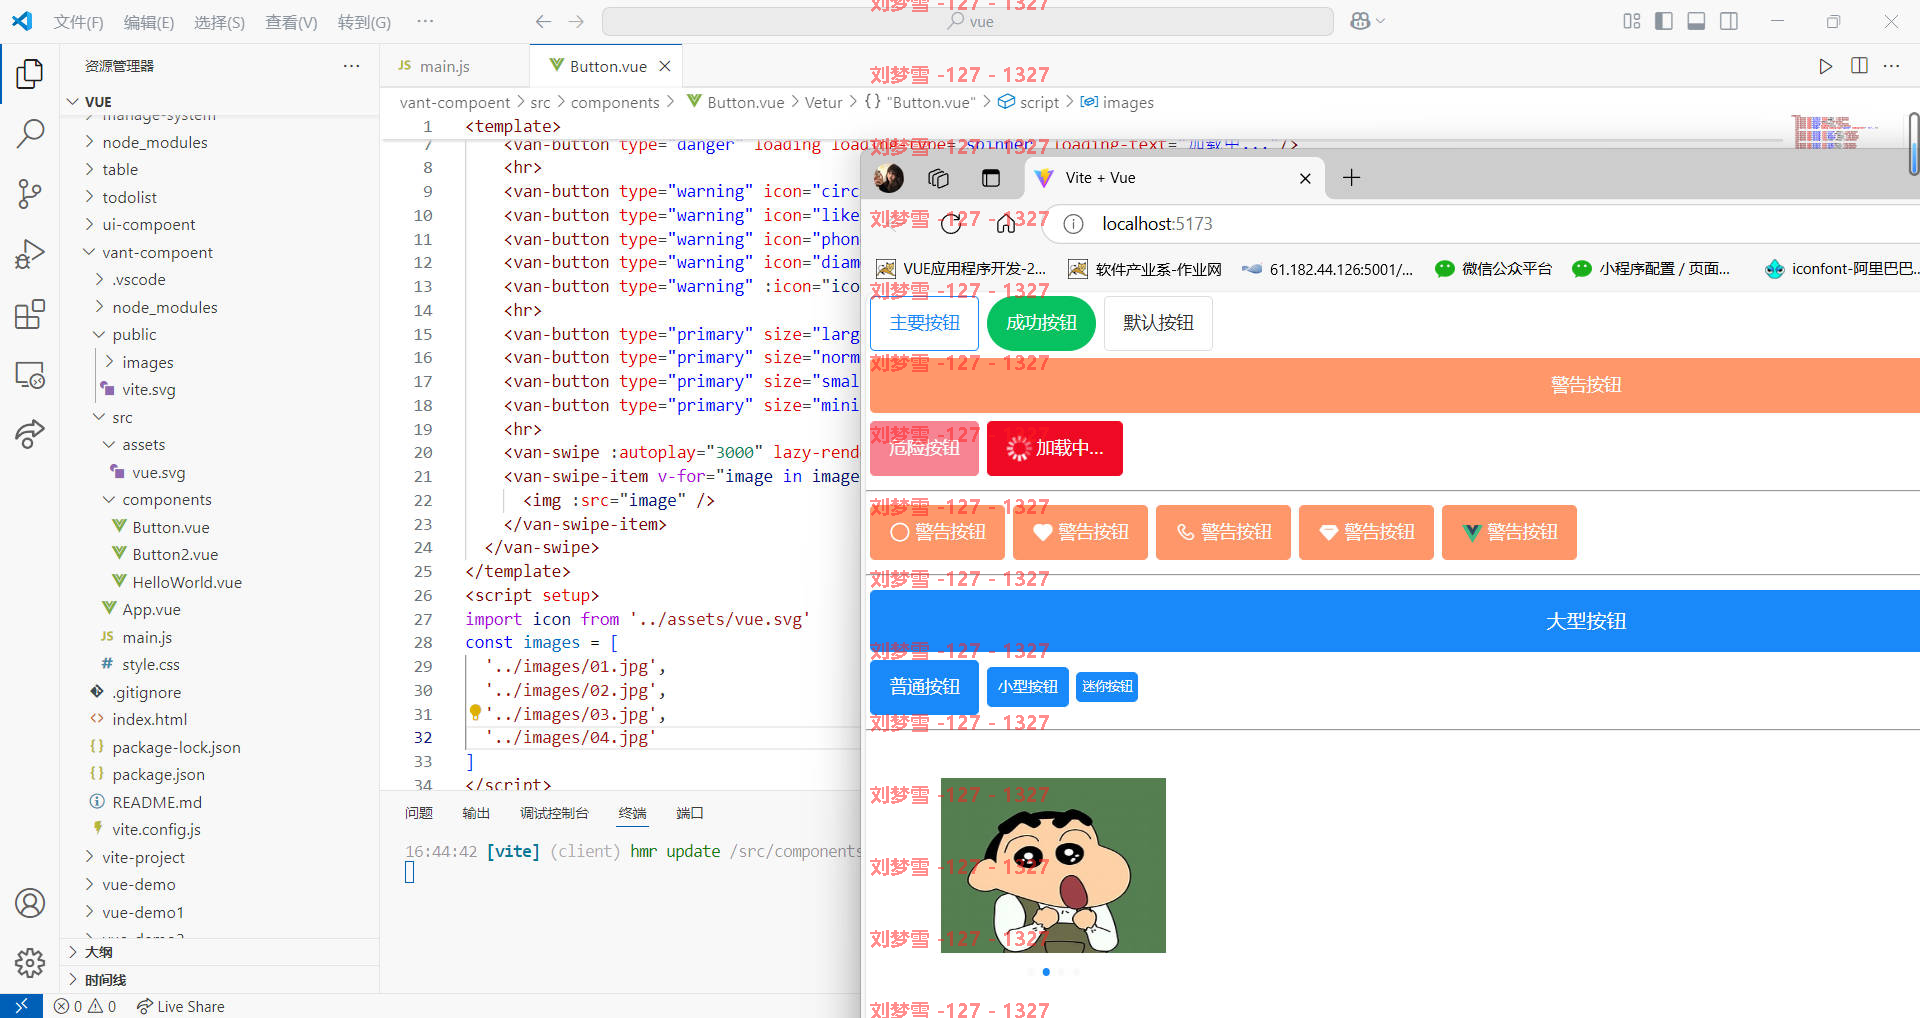Open the 文件(F) menu
The image size is (1920, 1018).
coord(78,22)
